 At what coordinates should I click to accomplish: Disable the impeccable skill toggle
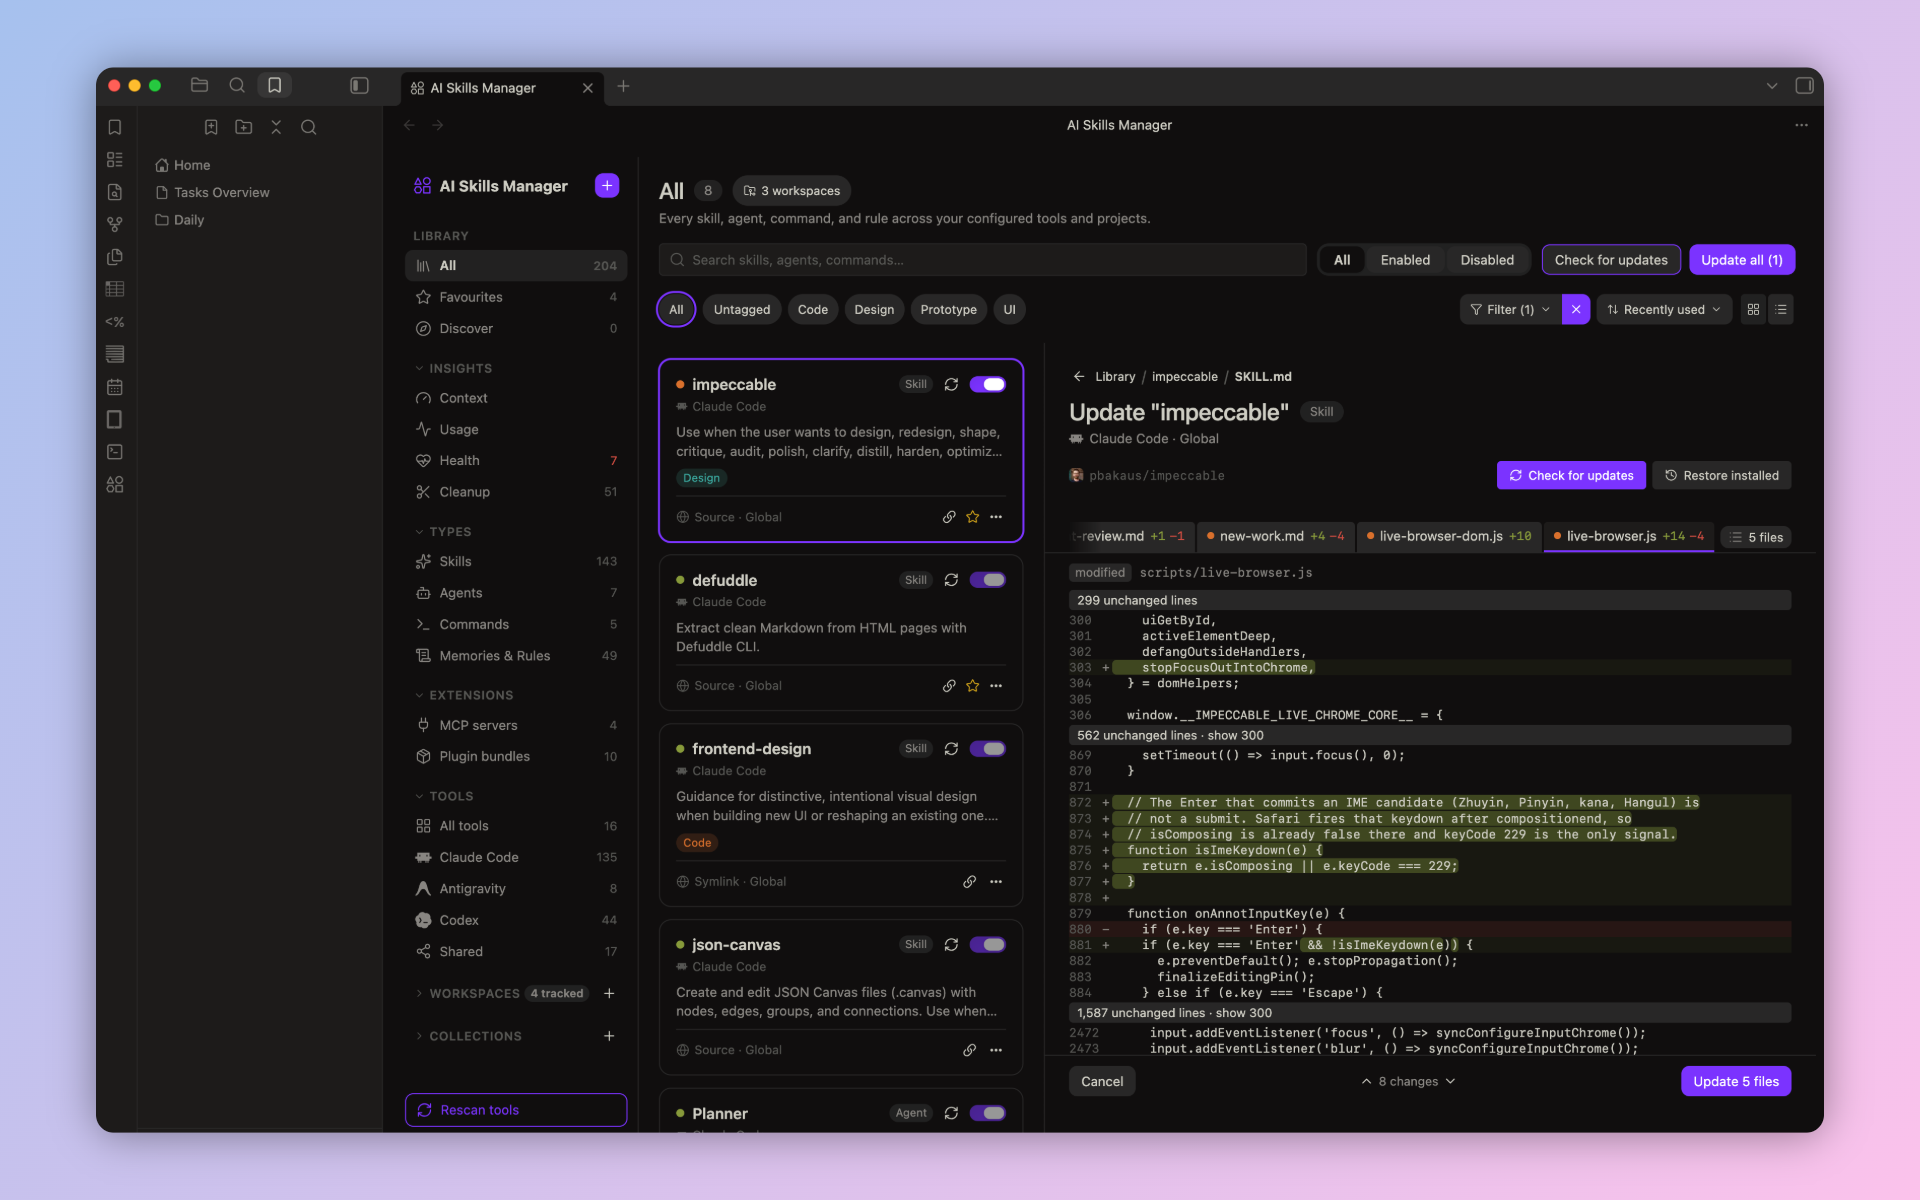point(987,384)
